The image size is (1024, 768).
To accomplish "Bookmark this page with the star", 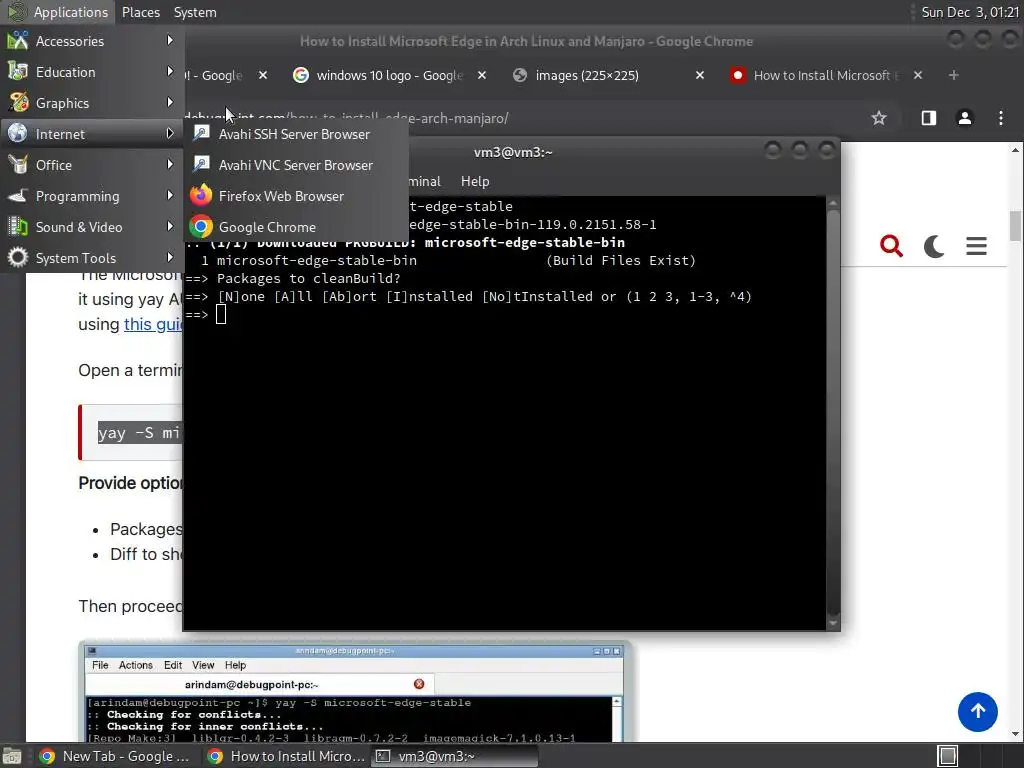I will (879, 118).
